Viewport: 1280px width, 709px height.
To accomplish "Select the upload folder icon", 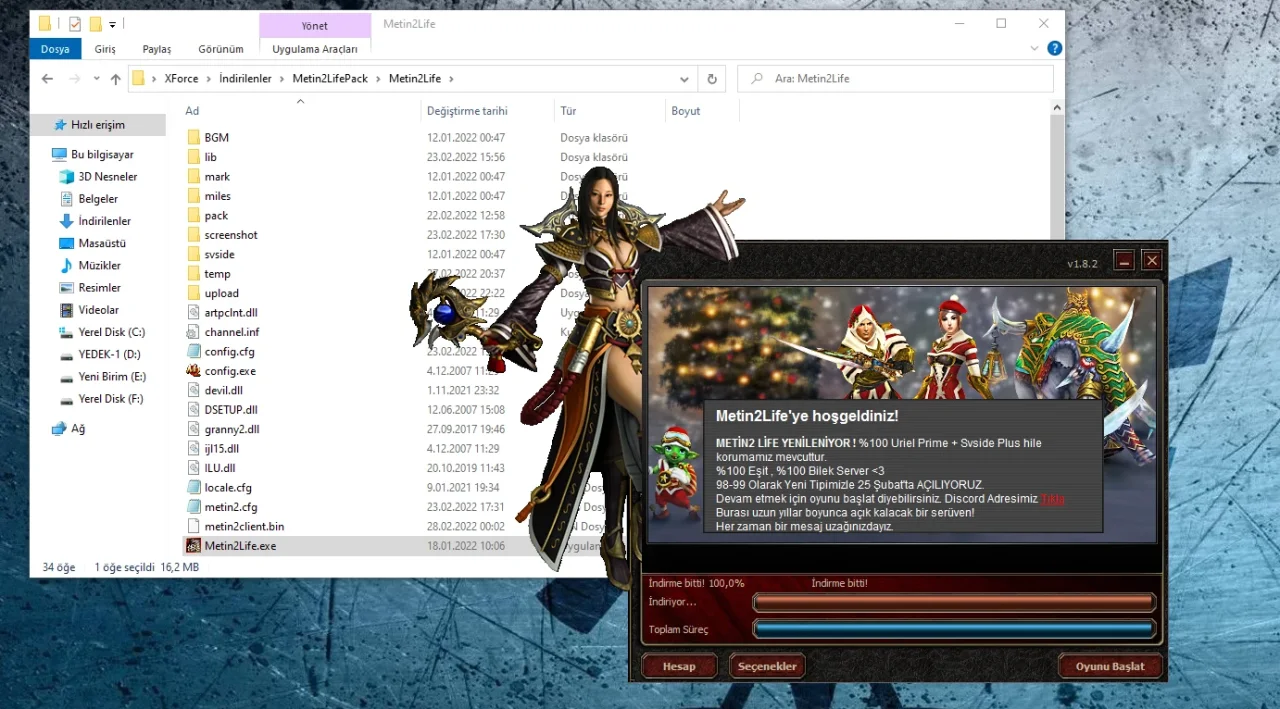I will [x=194, y=293].
